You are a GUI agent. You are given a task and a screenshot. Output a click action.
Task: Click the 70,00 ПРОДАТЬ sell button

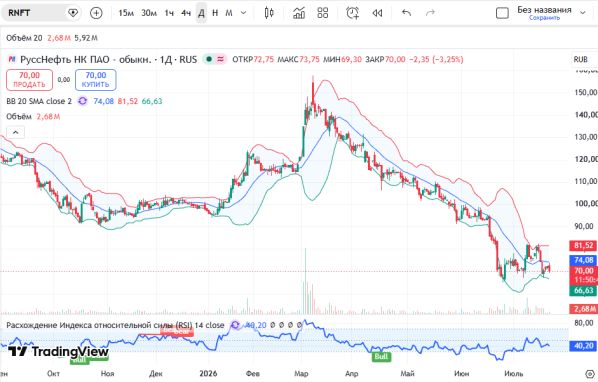29,80
